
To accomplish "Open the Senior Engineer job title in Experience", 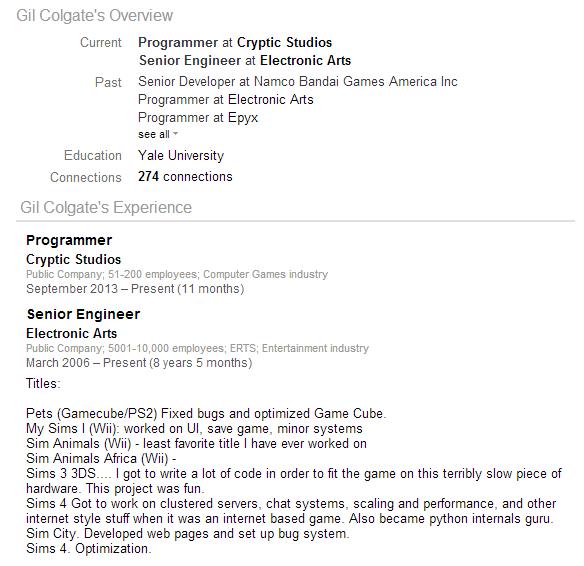I will coord(83,314).
